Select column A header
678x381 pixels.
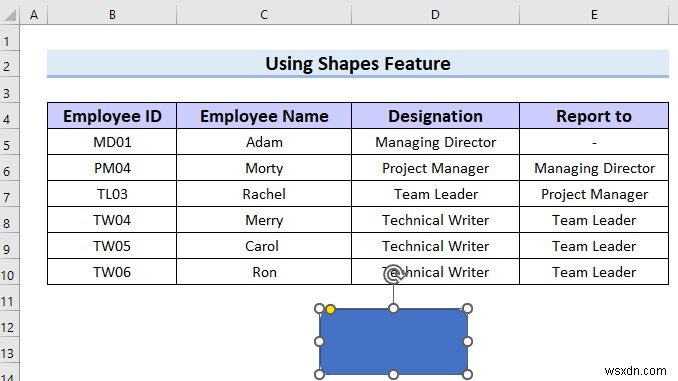coord(34,15)
